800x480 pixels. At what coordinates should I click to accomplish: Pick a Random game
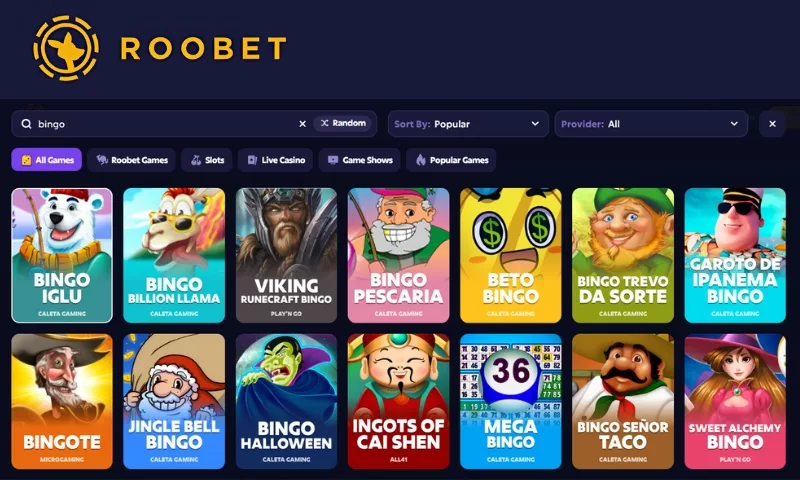(x=343, y=123)
